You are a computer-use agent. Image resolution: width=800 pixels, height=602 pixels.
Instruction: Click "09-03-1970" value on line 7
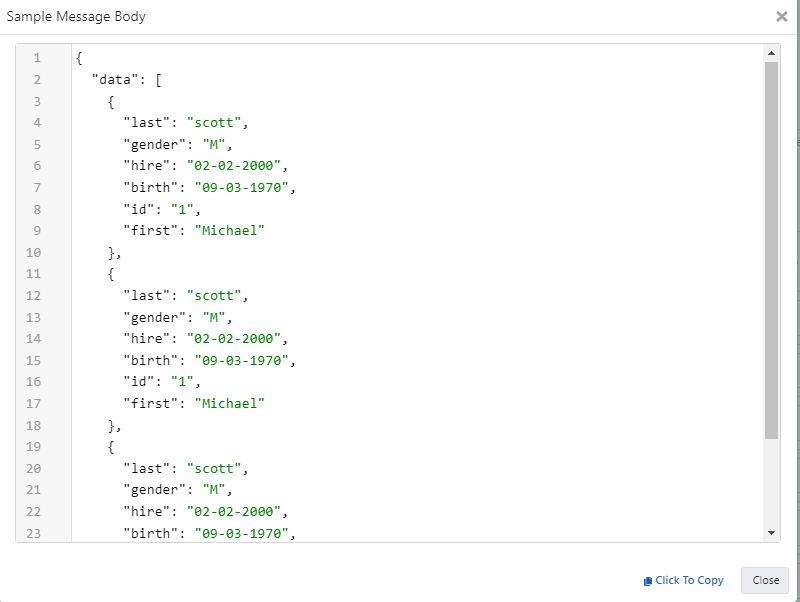coord(243,188)
